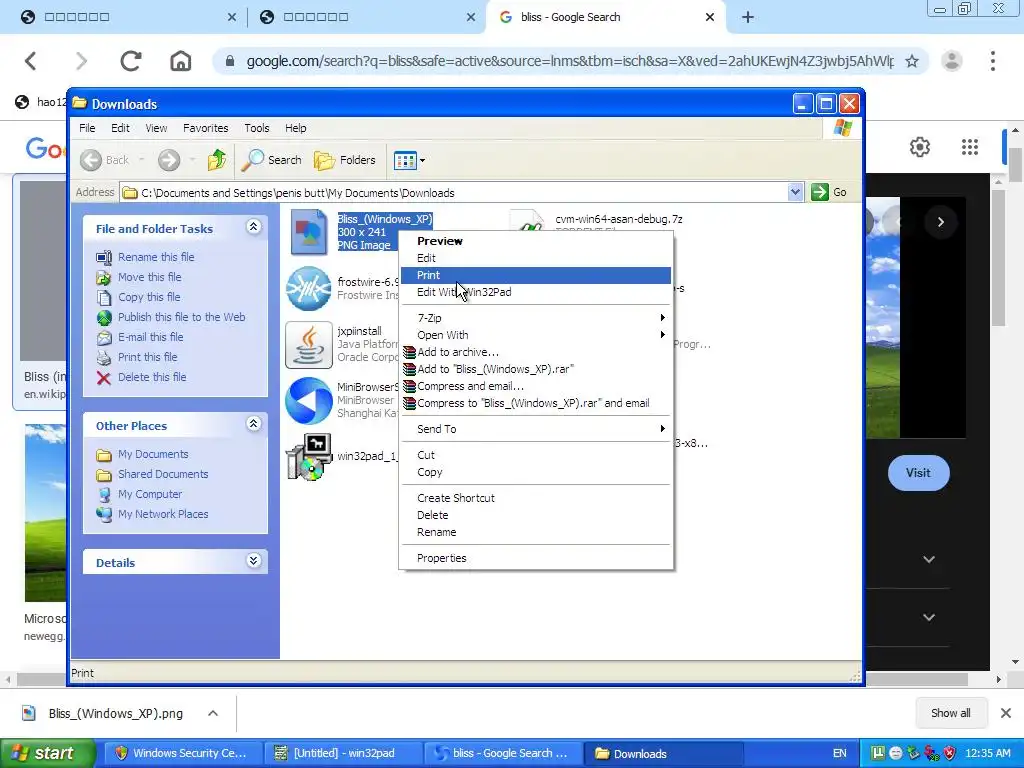1024x768 pixels.
Task: Choose Rename in the context menu
Action: (536, 532)
